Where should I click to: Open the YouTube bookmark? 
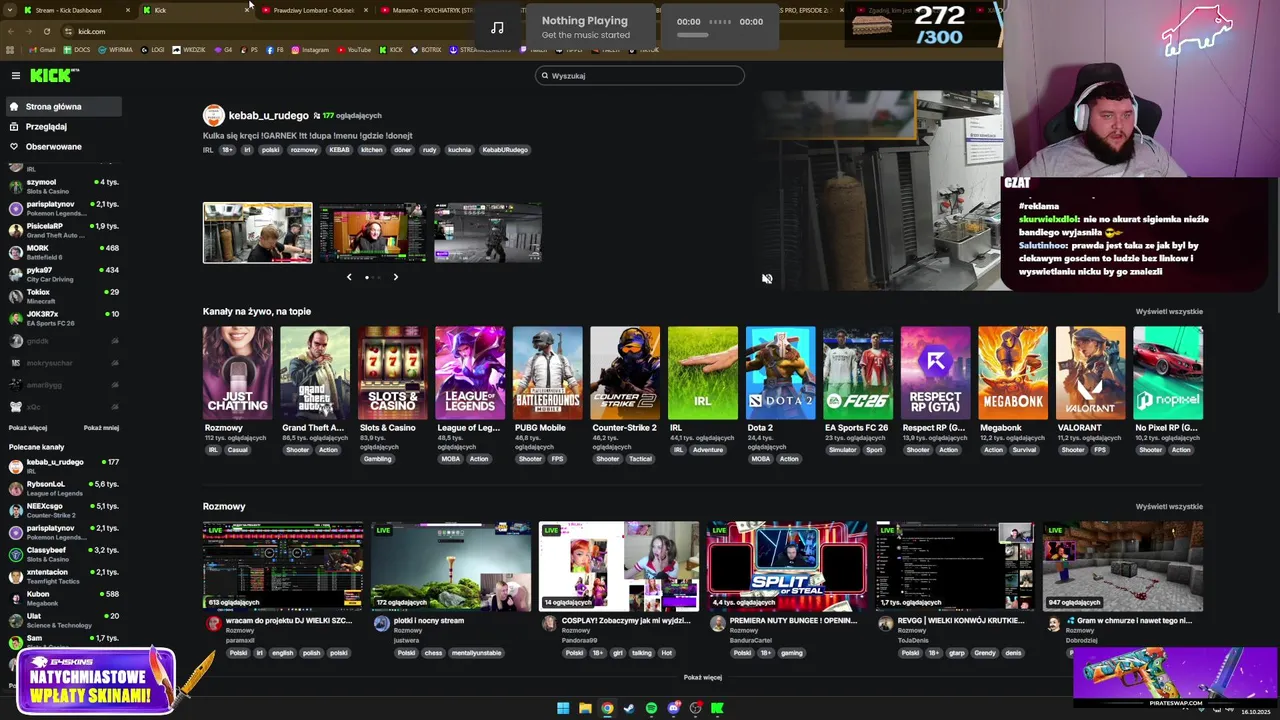[355, 50]
